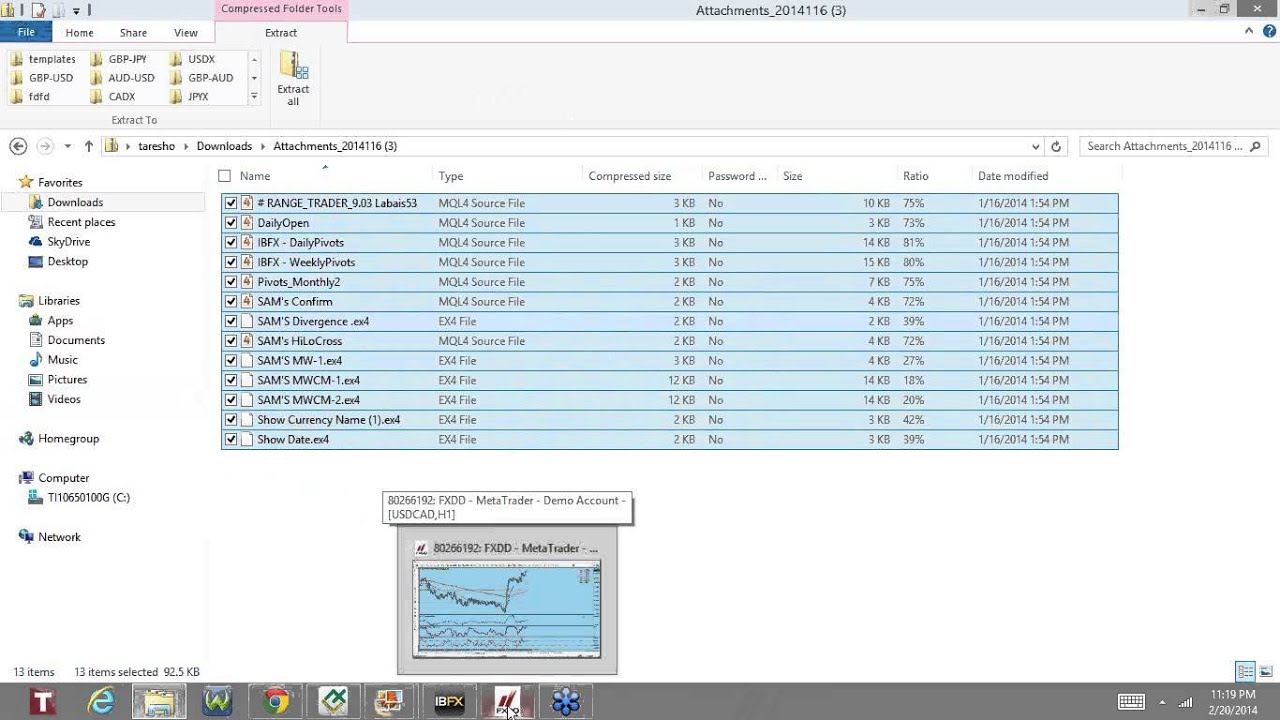The image size is (1280, 720).
Task: Select the templates extract destination folder
Action: [44, 59]
